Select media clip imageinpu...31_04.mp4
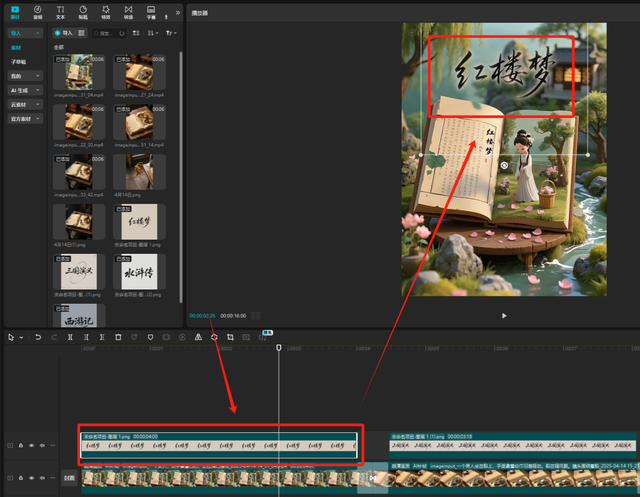Image resolution: width=640 pixels, height=497 pixels. pyautogui.click(x=79, y=72)
